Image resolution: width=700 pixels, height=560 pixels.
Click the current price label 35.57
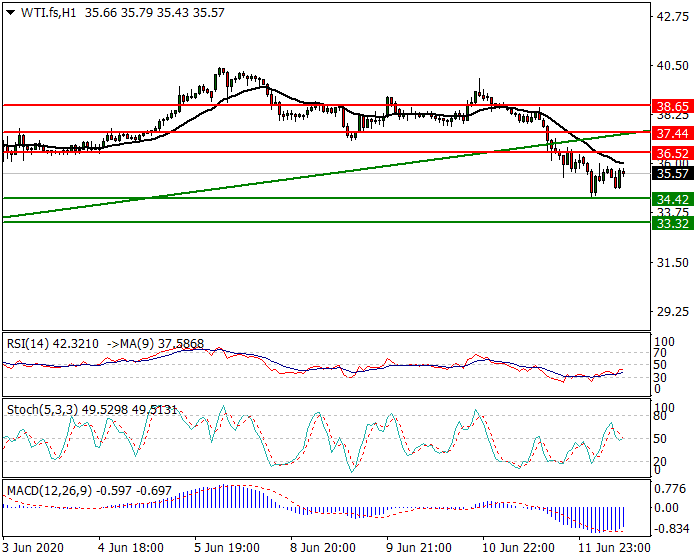click(673, 173)
